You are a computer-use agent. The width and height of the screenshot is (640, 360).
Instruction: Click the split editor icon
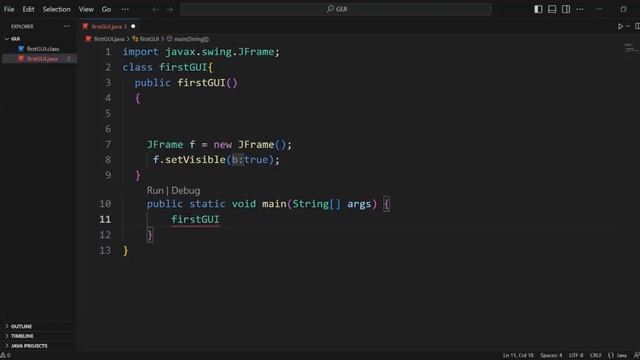tap(637, 26)
